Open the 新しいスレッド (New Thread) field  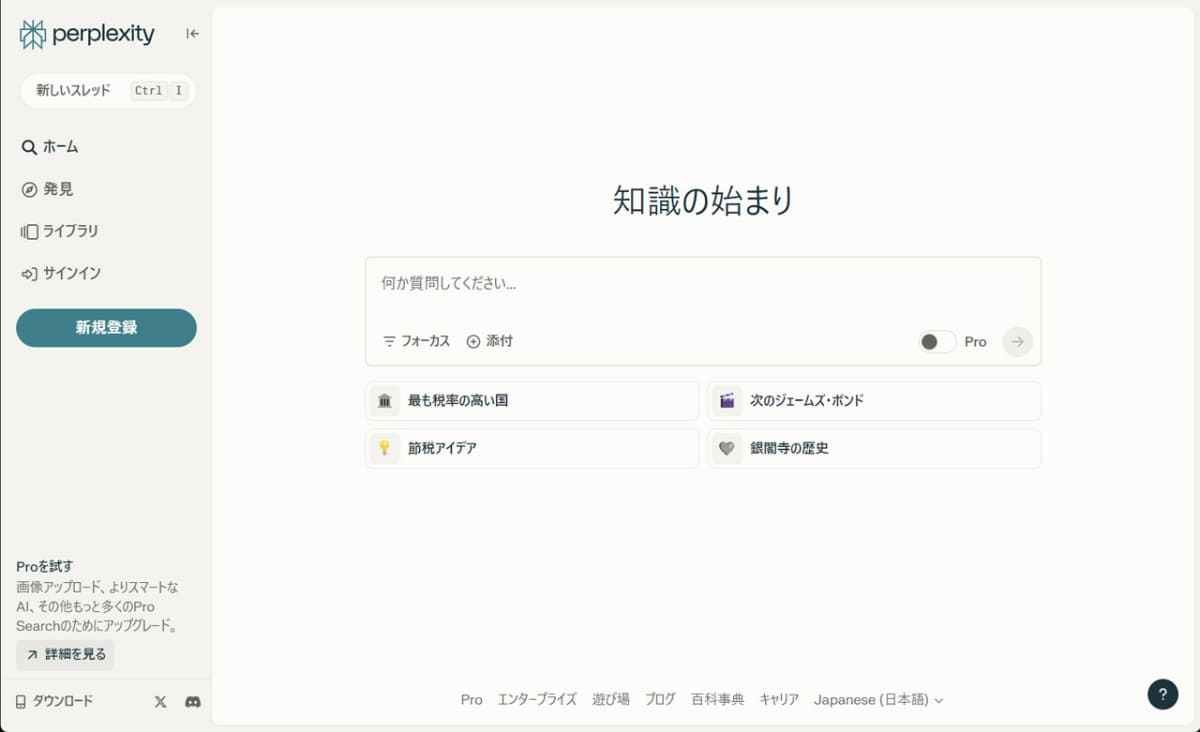107,90
